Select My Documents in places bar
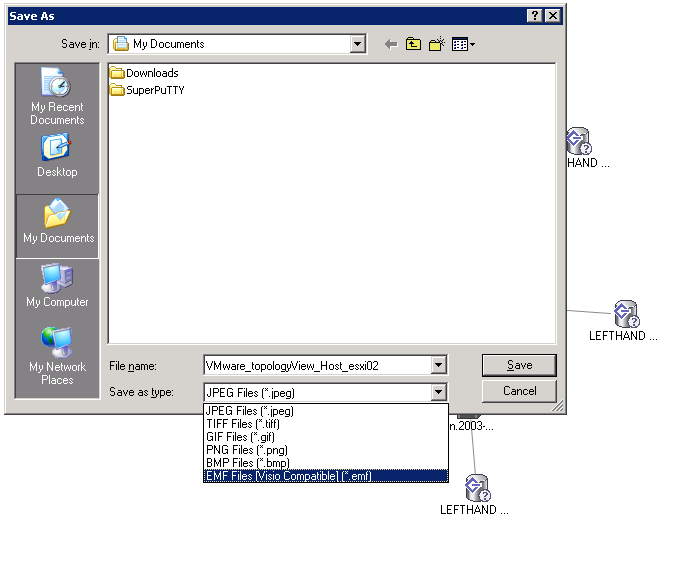This screenshot has width=689, height=570. pos(58,222)
